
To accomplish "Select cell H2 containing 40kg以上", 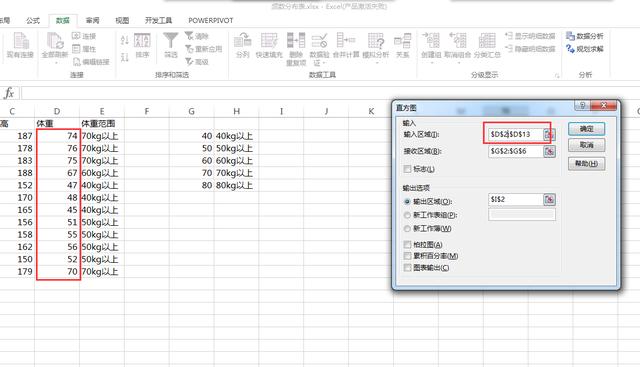I will point(236,136).
